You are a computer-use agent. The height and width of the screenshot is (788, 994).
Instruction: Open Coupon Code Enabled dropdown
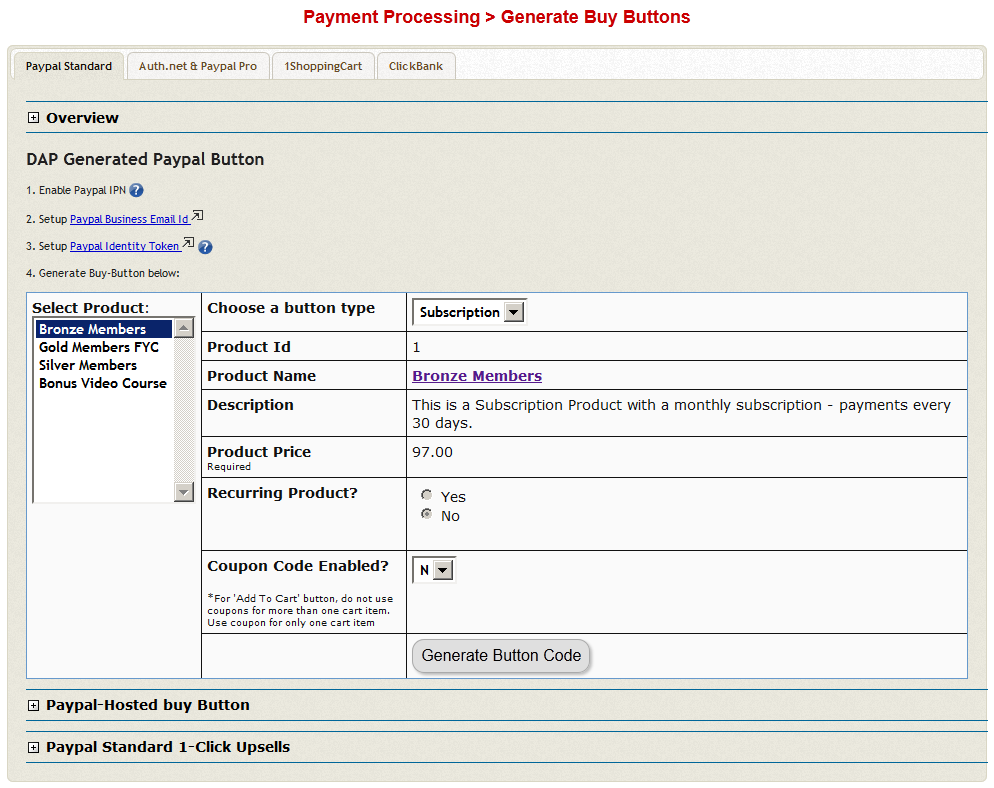coord(434,570)
